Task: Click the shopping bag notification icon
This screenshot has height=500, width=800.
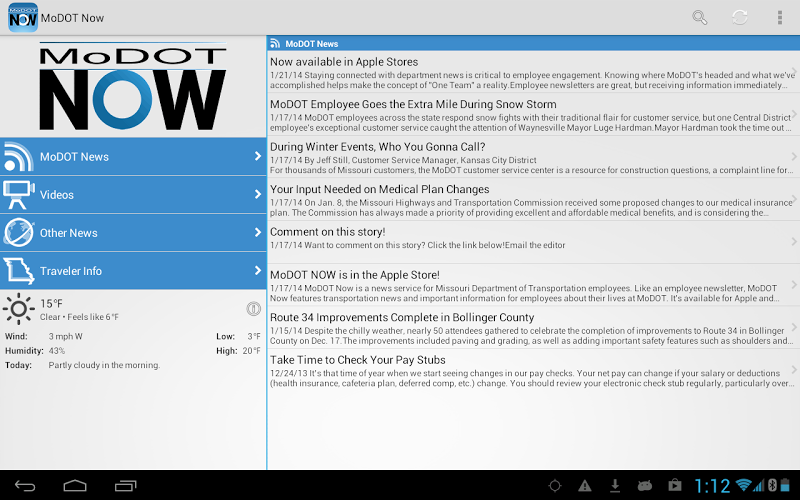Action: 674,485
